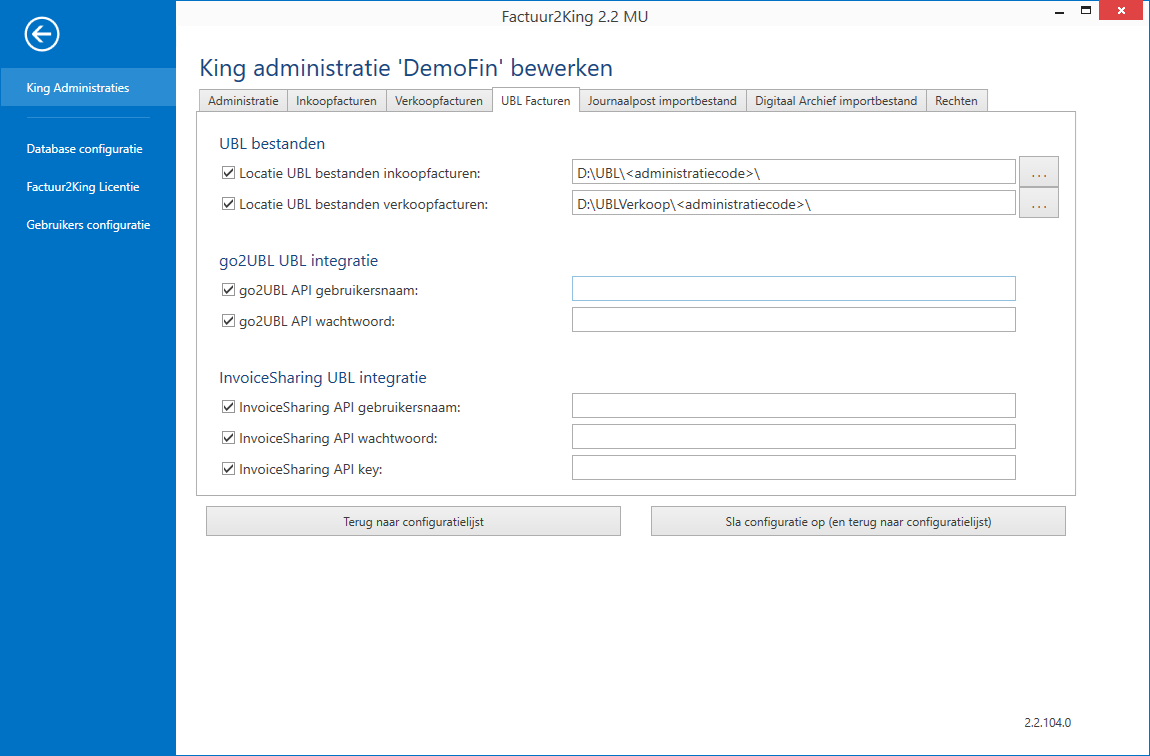Browse for verkoopfacturen UBL folder
1150x756 pixels.
pyautogui.click(x=1039, y=203)
